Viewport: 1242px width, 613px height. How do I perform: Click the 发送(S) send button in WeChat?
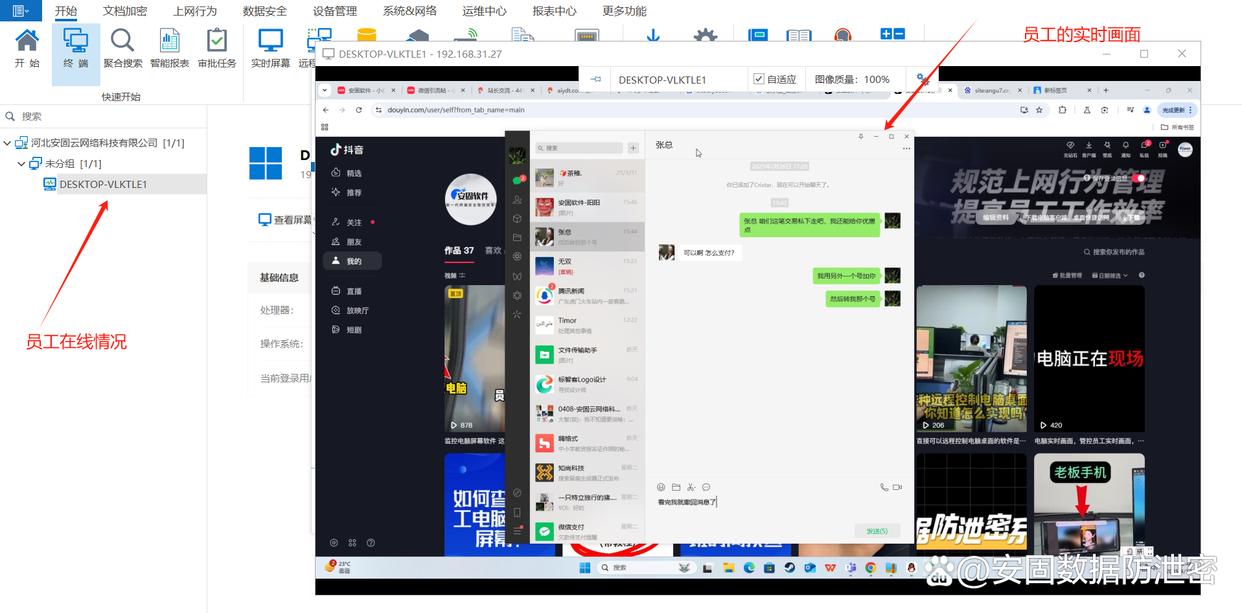pyautogui.click(x=877, y=531)
